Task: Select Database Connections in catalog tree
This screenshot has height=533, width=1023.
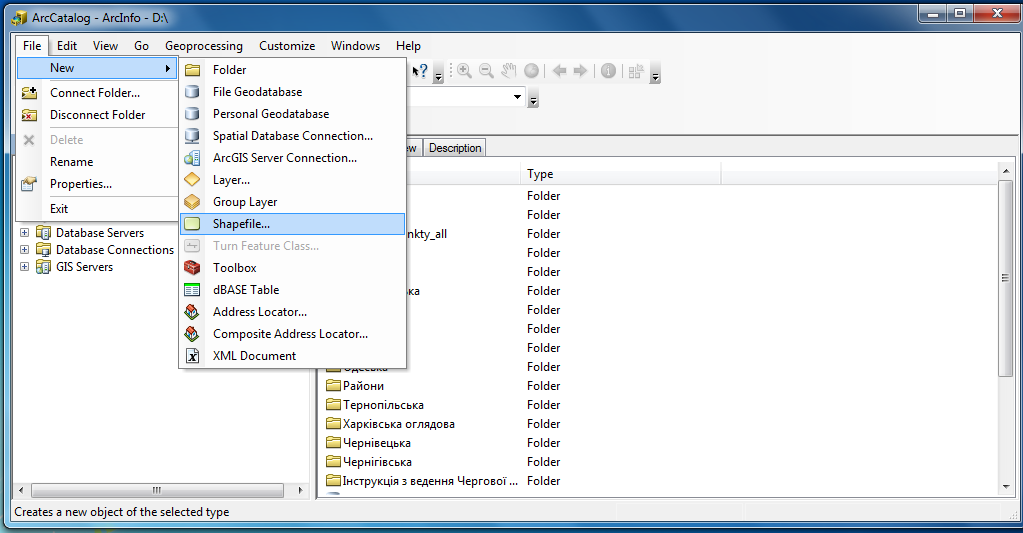Action: (115, 250)
